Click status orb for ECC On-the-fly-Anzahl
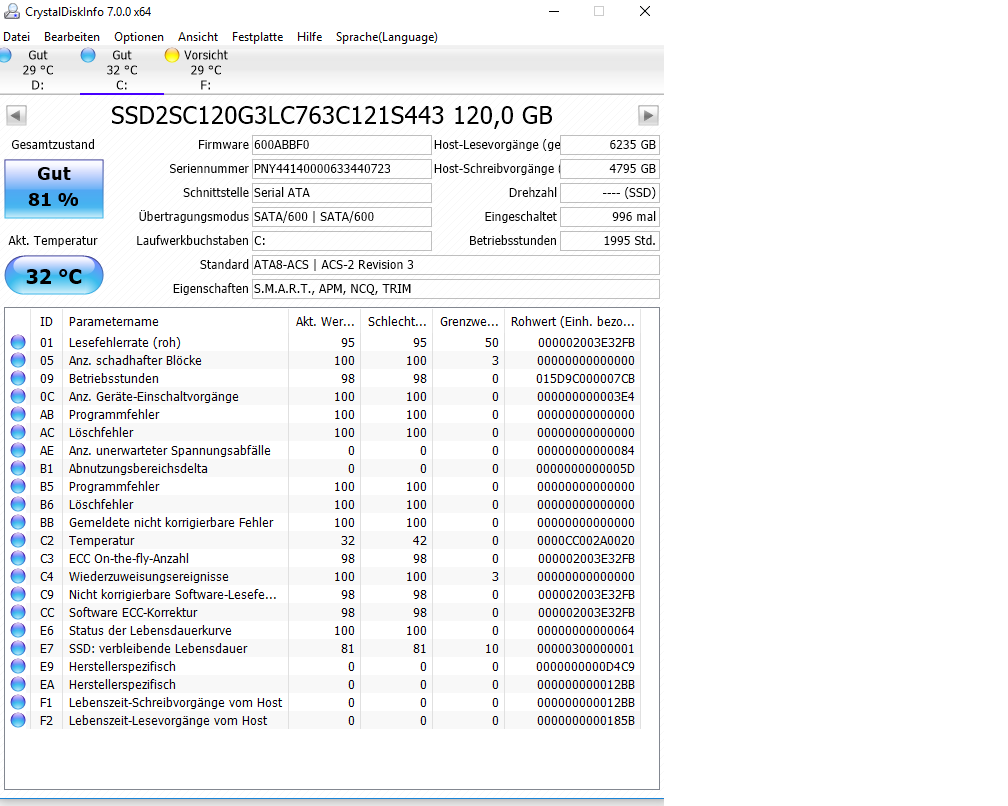The height and width of the screenshot is (806, 1008). click(18, 559)
